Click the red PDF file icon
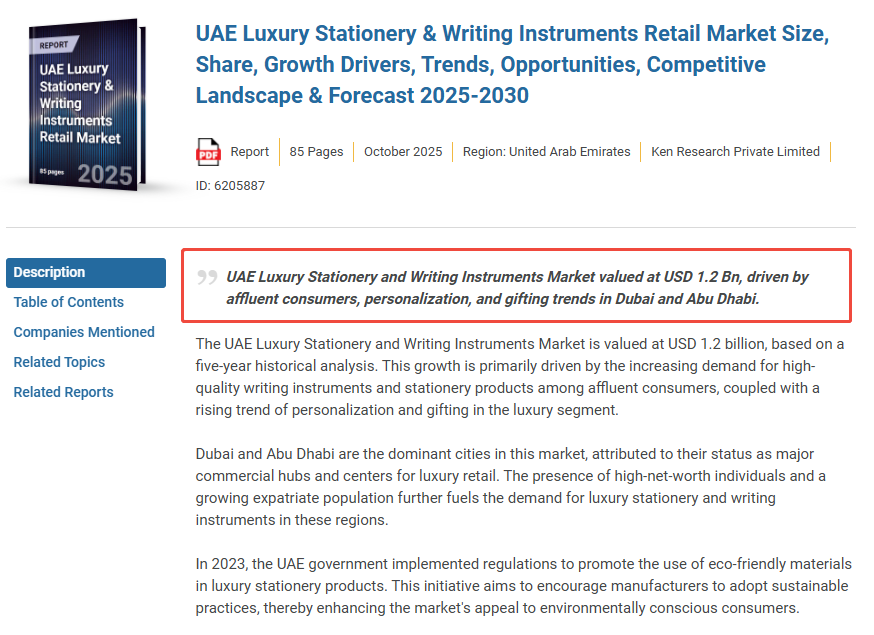The image size is (874, 635). click(x=208, y=152)
